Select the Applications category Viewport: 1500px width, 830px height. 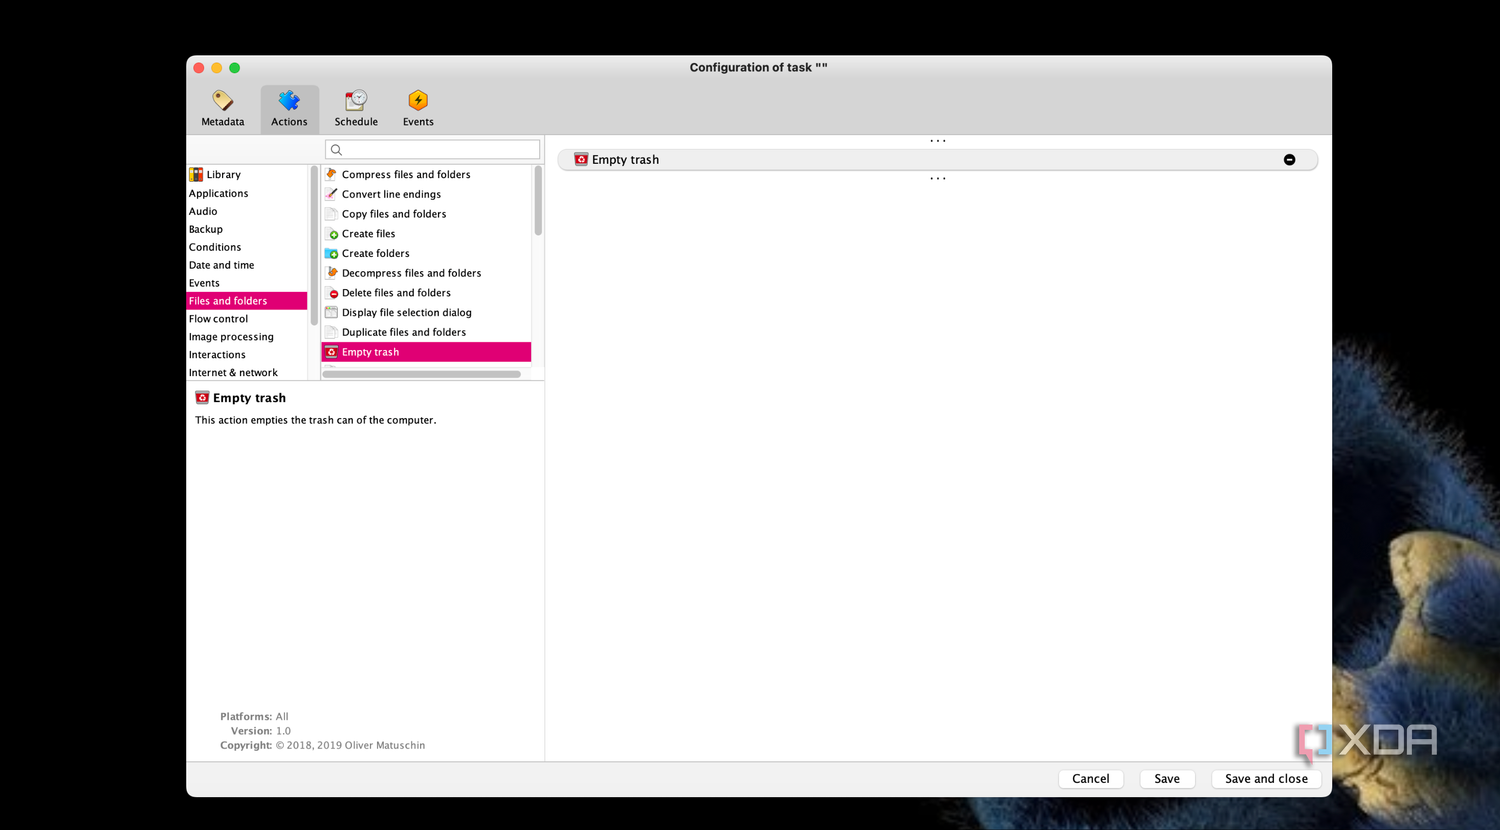point(247,193)
